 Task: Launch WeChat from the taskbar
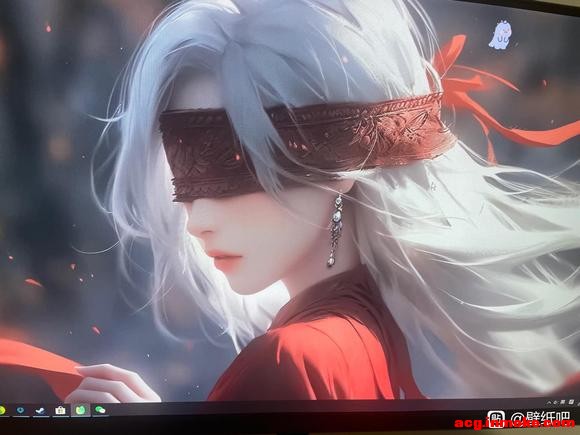[x=100, y=410]
